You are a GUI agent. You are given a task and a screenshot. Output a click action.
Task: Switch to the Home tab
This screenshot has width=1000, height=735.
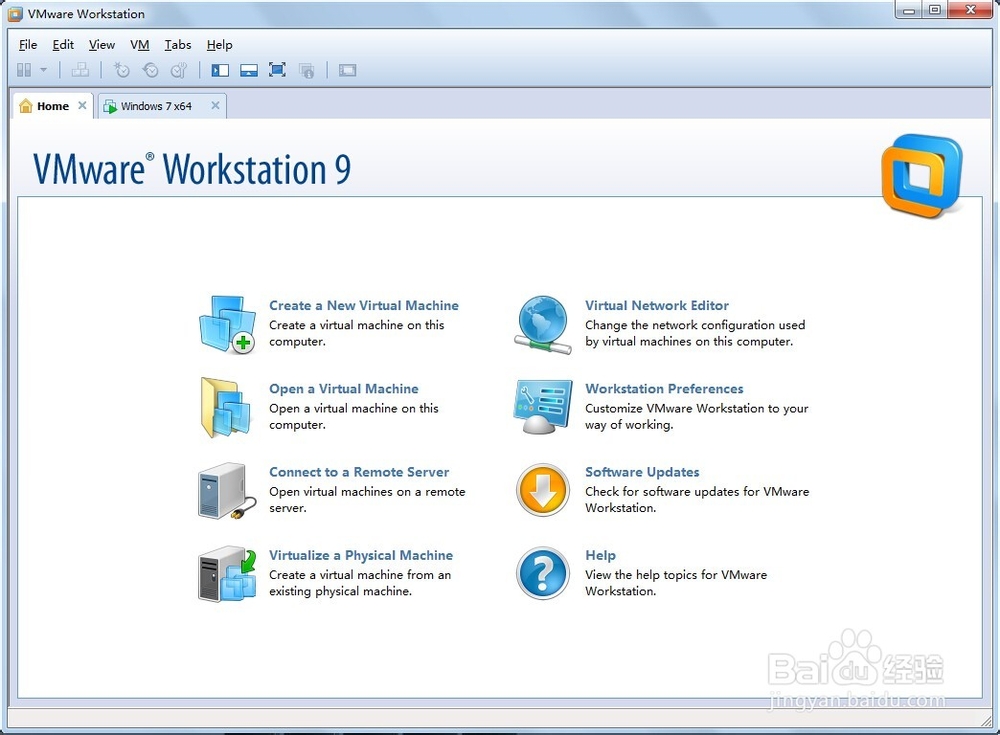[x=53, y=106]
